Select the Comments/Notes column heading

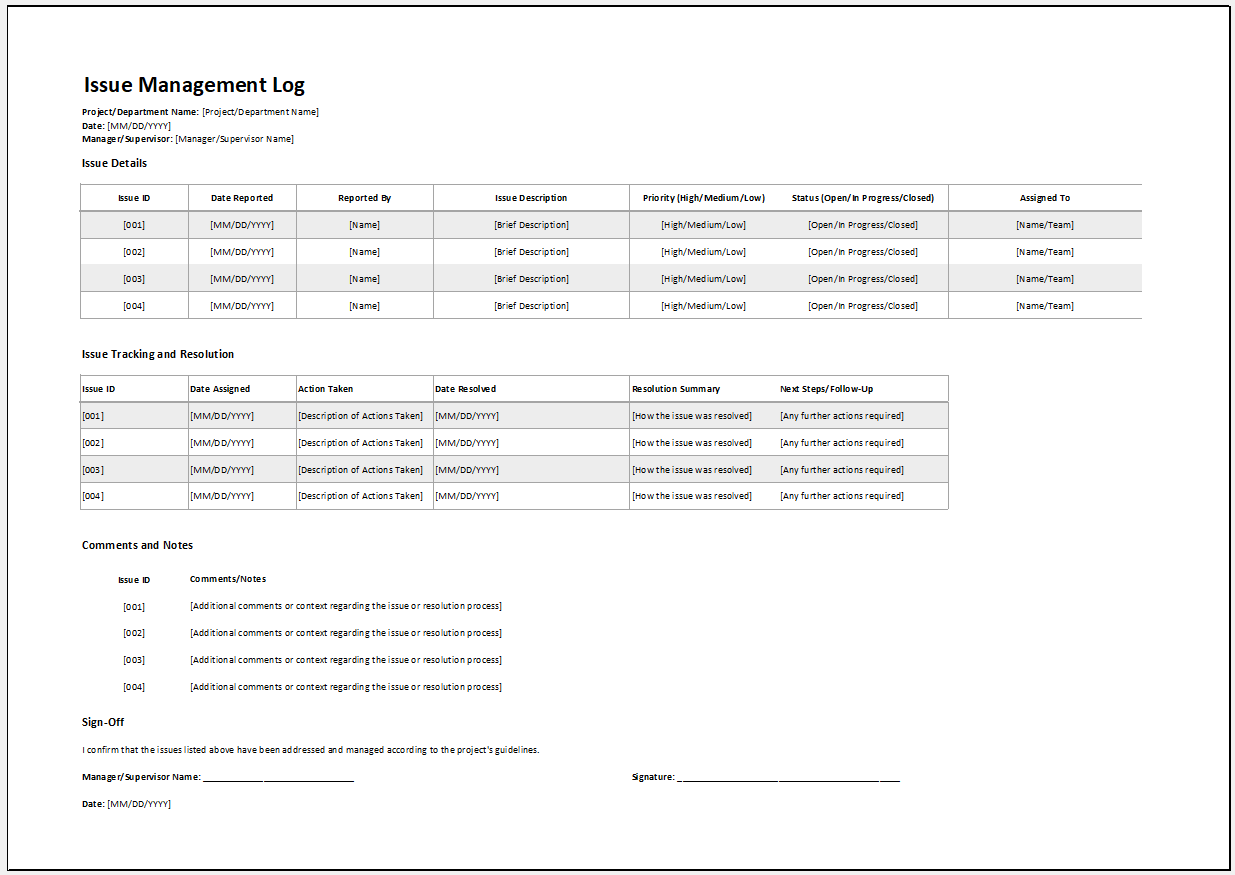(228, 579)
